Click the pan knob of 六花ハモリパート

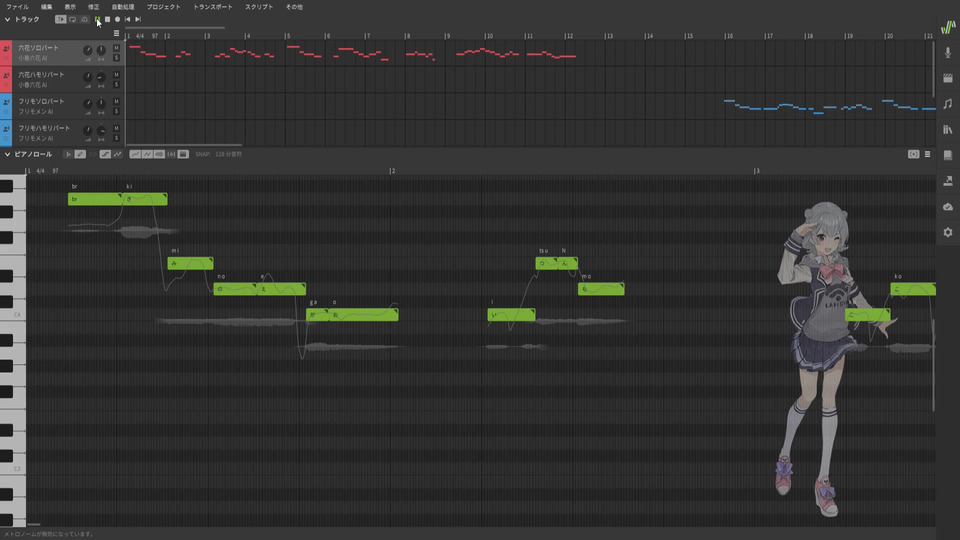pos(101,77)
